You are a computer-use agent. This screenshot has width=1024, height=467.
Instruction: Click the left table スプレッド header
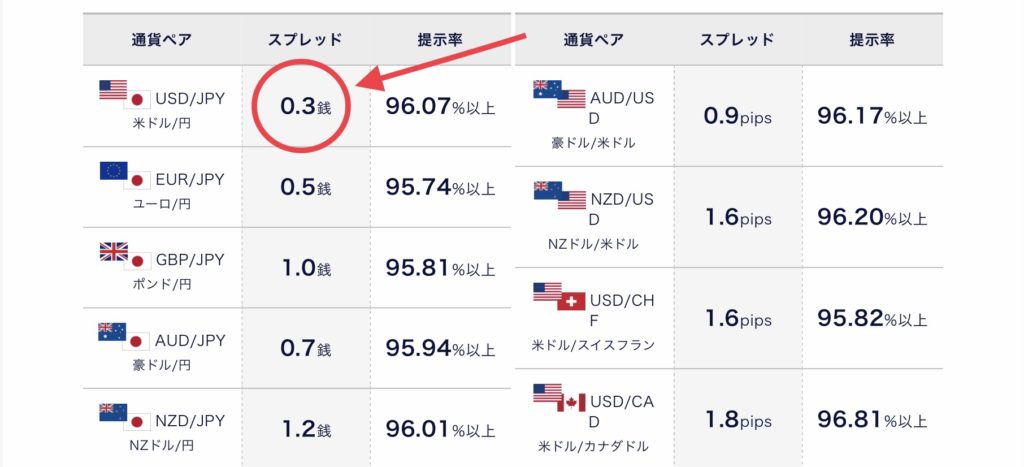click(x=306, y=39)
